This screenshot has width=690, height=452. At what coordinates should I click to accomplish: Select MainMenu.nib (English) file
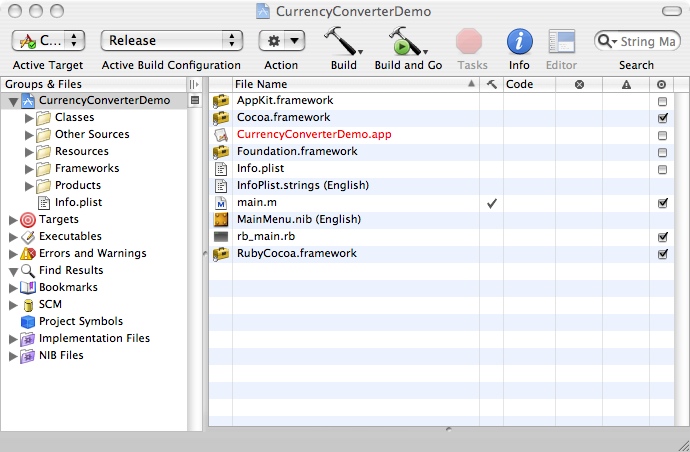(299, 219)
